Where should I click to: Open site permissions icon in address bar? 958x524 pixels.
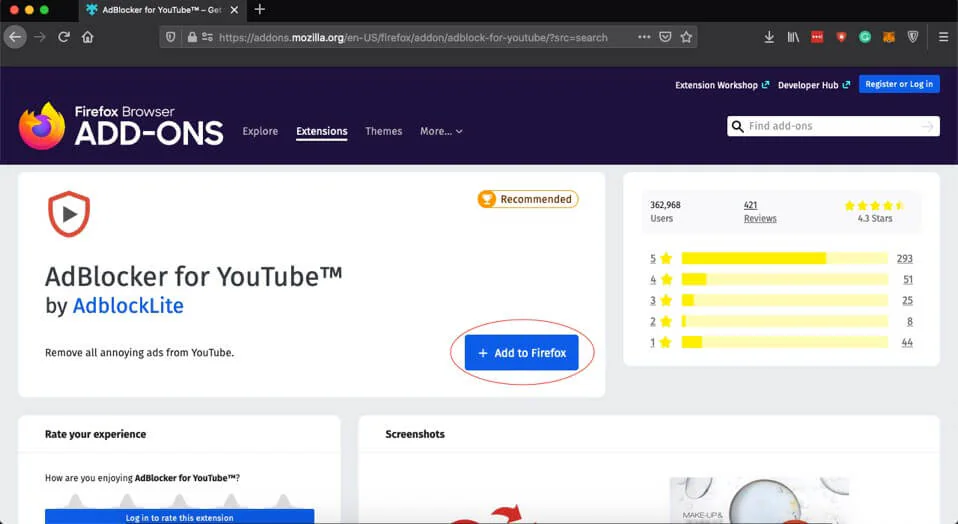click(x=208, y=37)
